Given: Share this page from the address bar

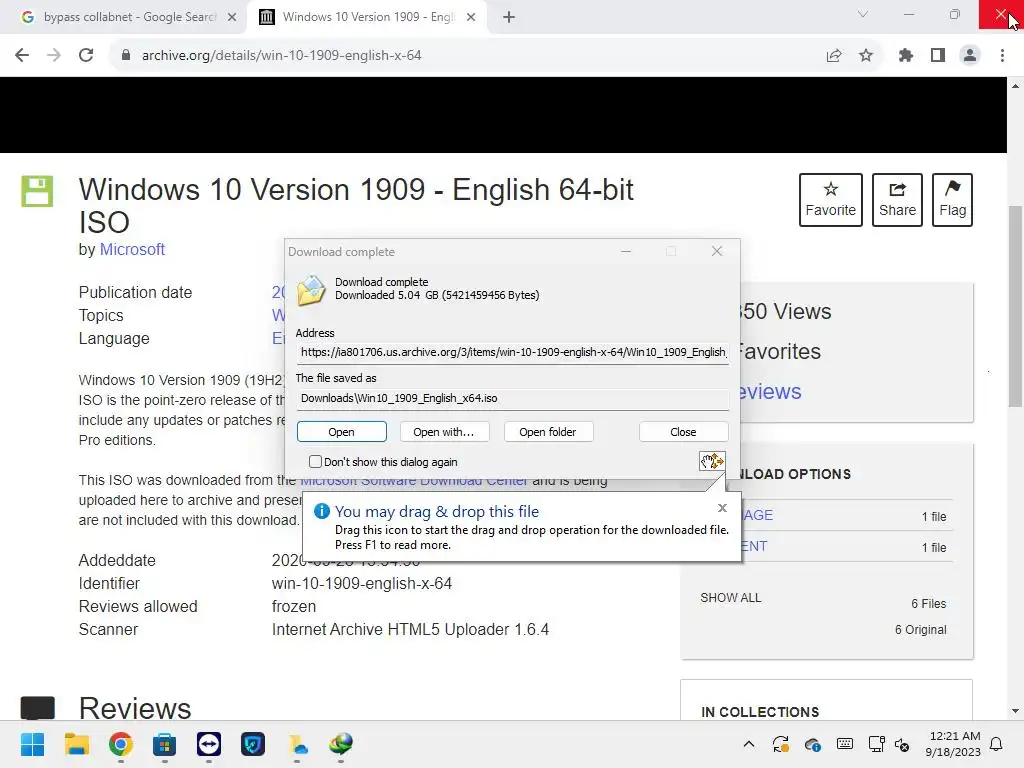Looking at the screenshot, I should [x=834, y=56].
